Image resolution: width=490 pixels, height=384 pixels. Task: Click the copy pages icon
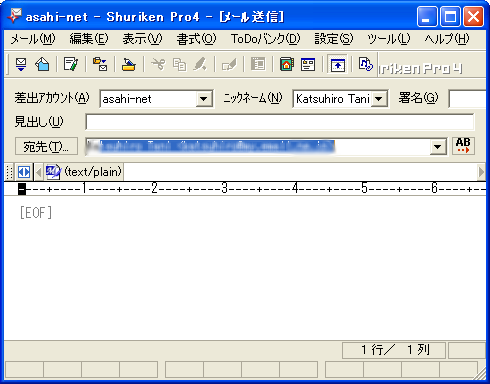point(179,64)
